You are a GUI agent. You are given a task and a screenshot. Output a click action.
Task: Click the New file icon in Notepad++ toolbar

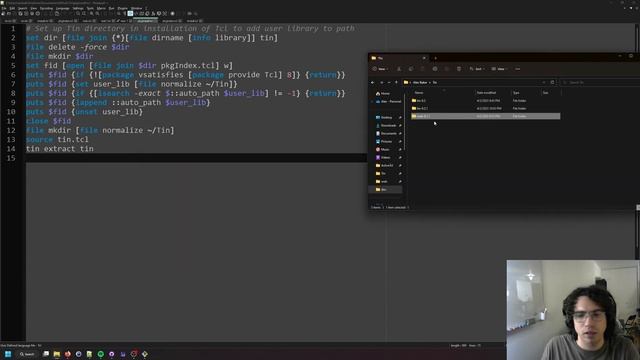[3, 13]
